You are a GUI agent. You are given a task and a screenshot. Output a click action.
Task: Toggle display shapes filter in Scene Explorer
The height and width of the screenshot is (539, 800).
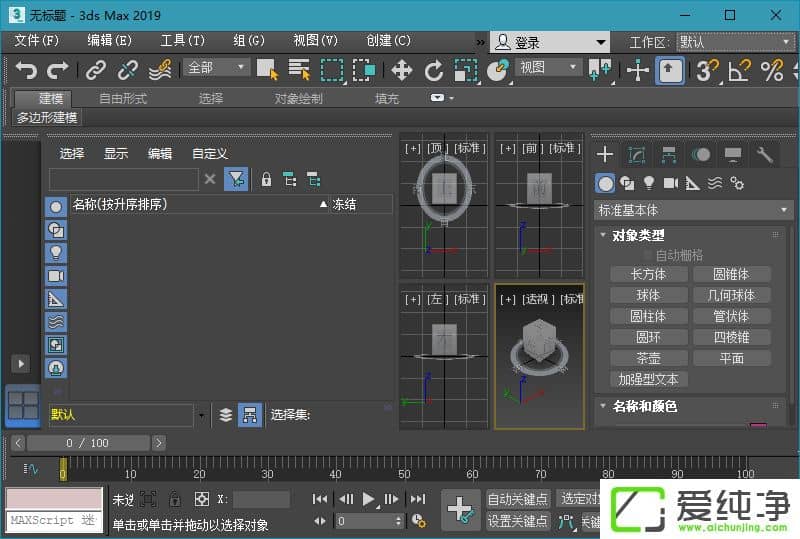point(56,230)
